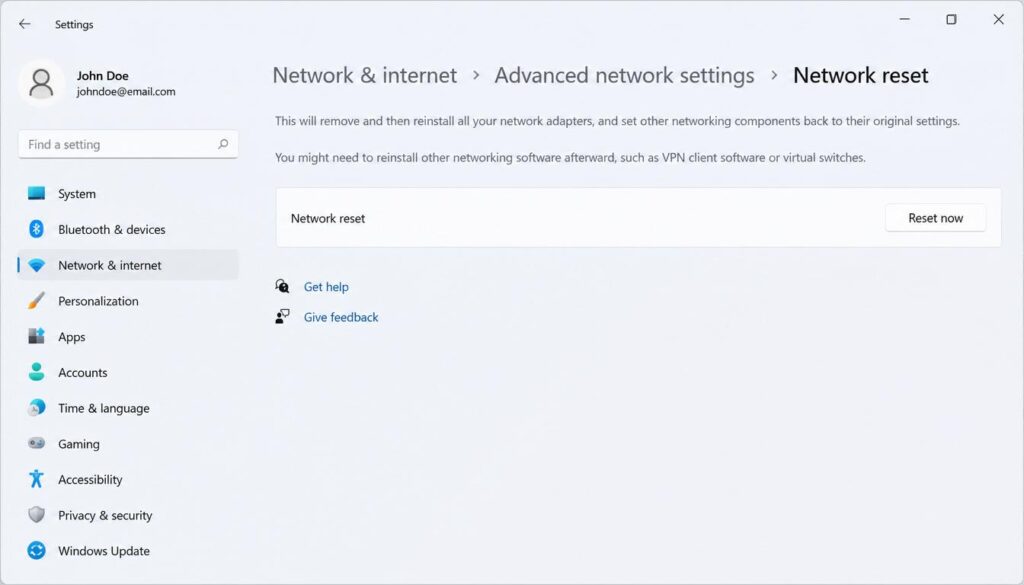
Task: Open the Gaming category
Action: 128,444
